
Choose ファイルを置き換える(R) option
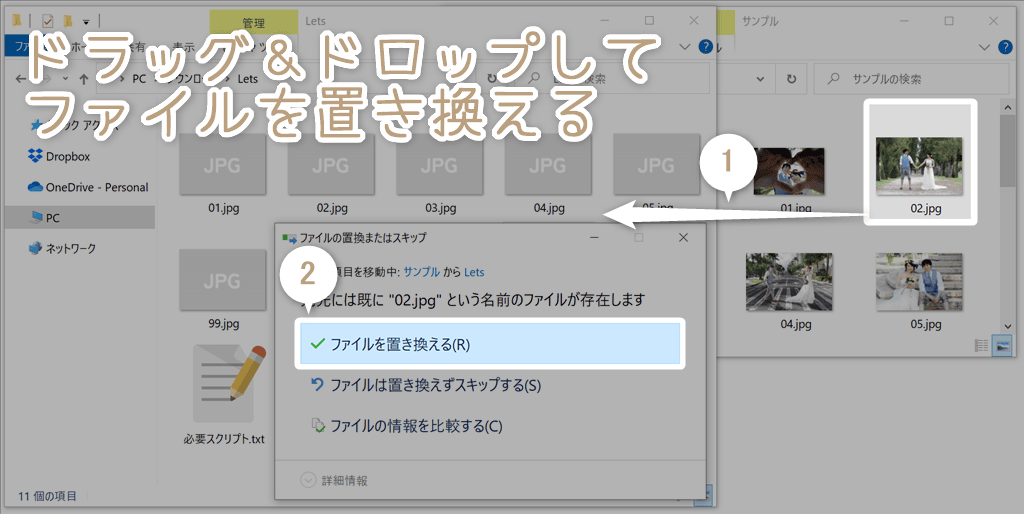(490, 344)
